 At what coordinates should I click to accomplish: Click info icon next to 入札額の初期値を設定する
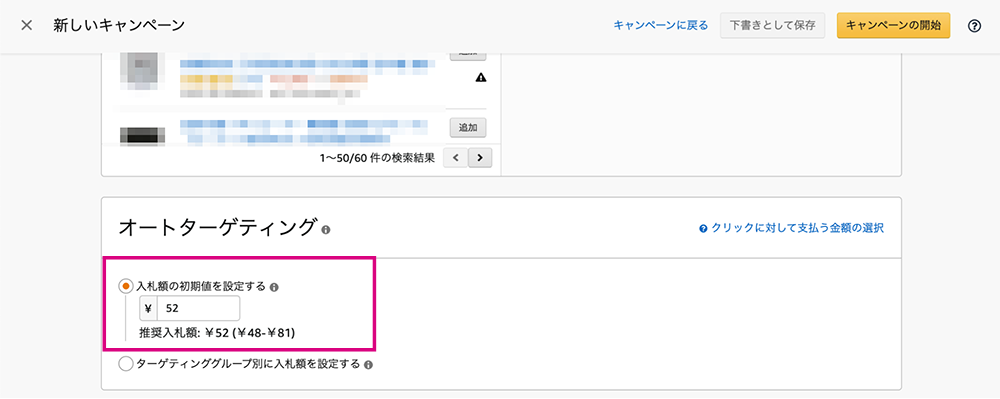pos(274,287)
